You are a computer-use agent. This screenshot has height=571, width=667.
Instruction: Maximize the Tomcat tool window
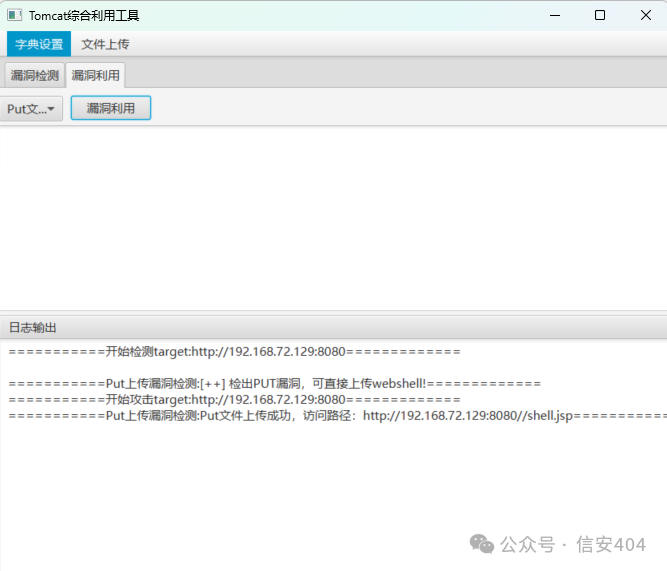click(600, 15)
